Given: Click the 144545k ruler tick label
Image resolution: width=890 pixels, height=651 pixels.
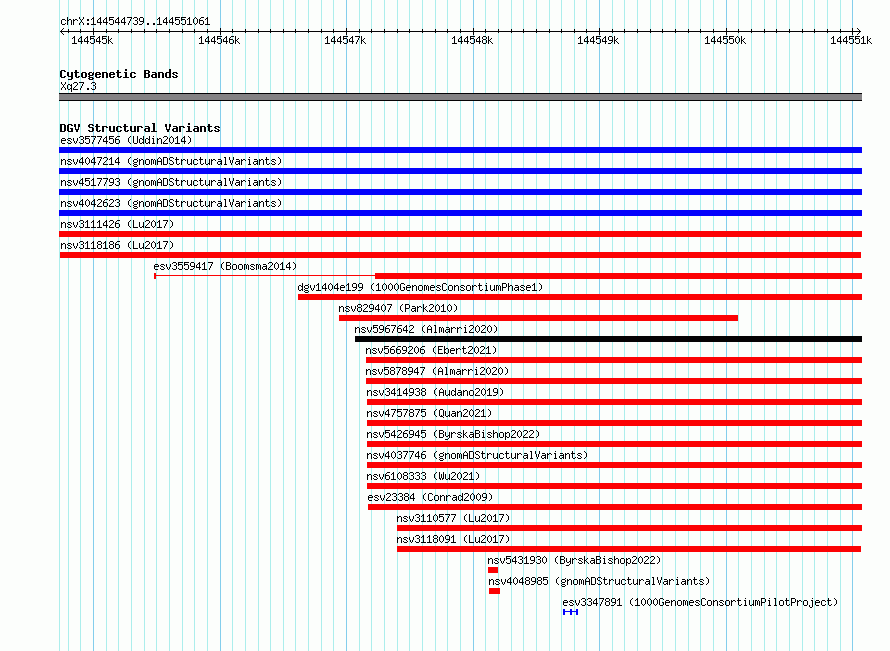Looking at the screenshot, I should 92,40.
